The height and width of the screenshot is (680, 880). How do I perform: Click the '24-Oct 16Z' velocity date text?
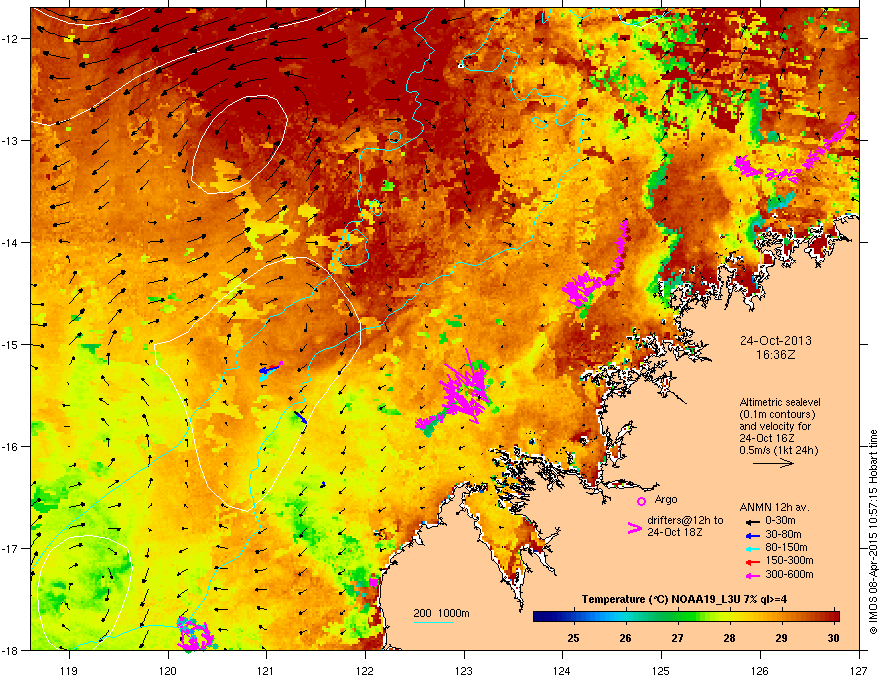tap(767, 438)
